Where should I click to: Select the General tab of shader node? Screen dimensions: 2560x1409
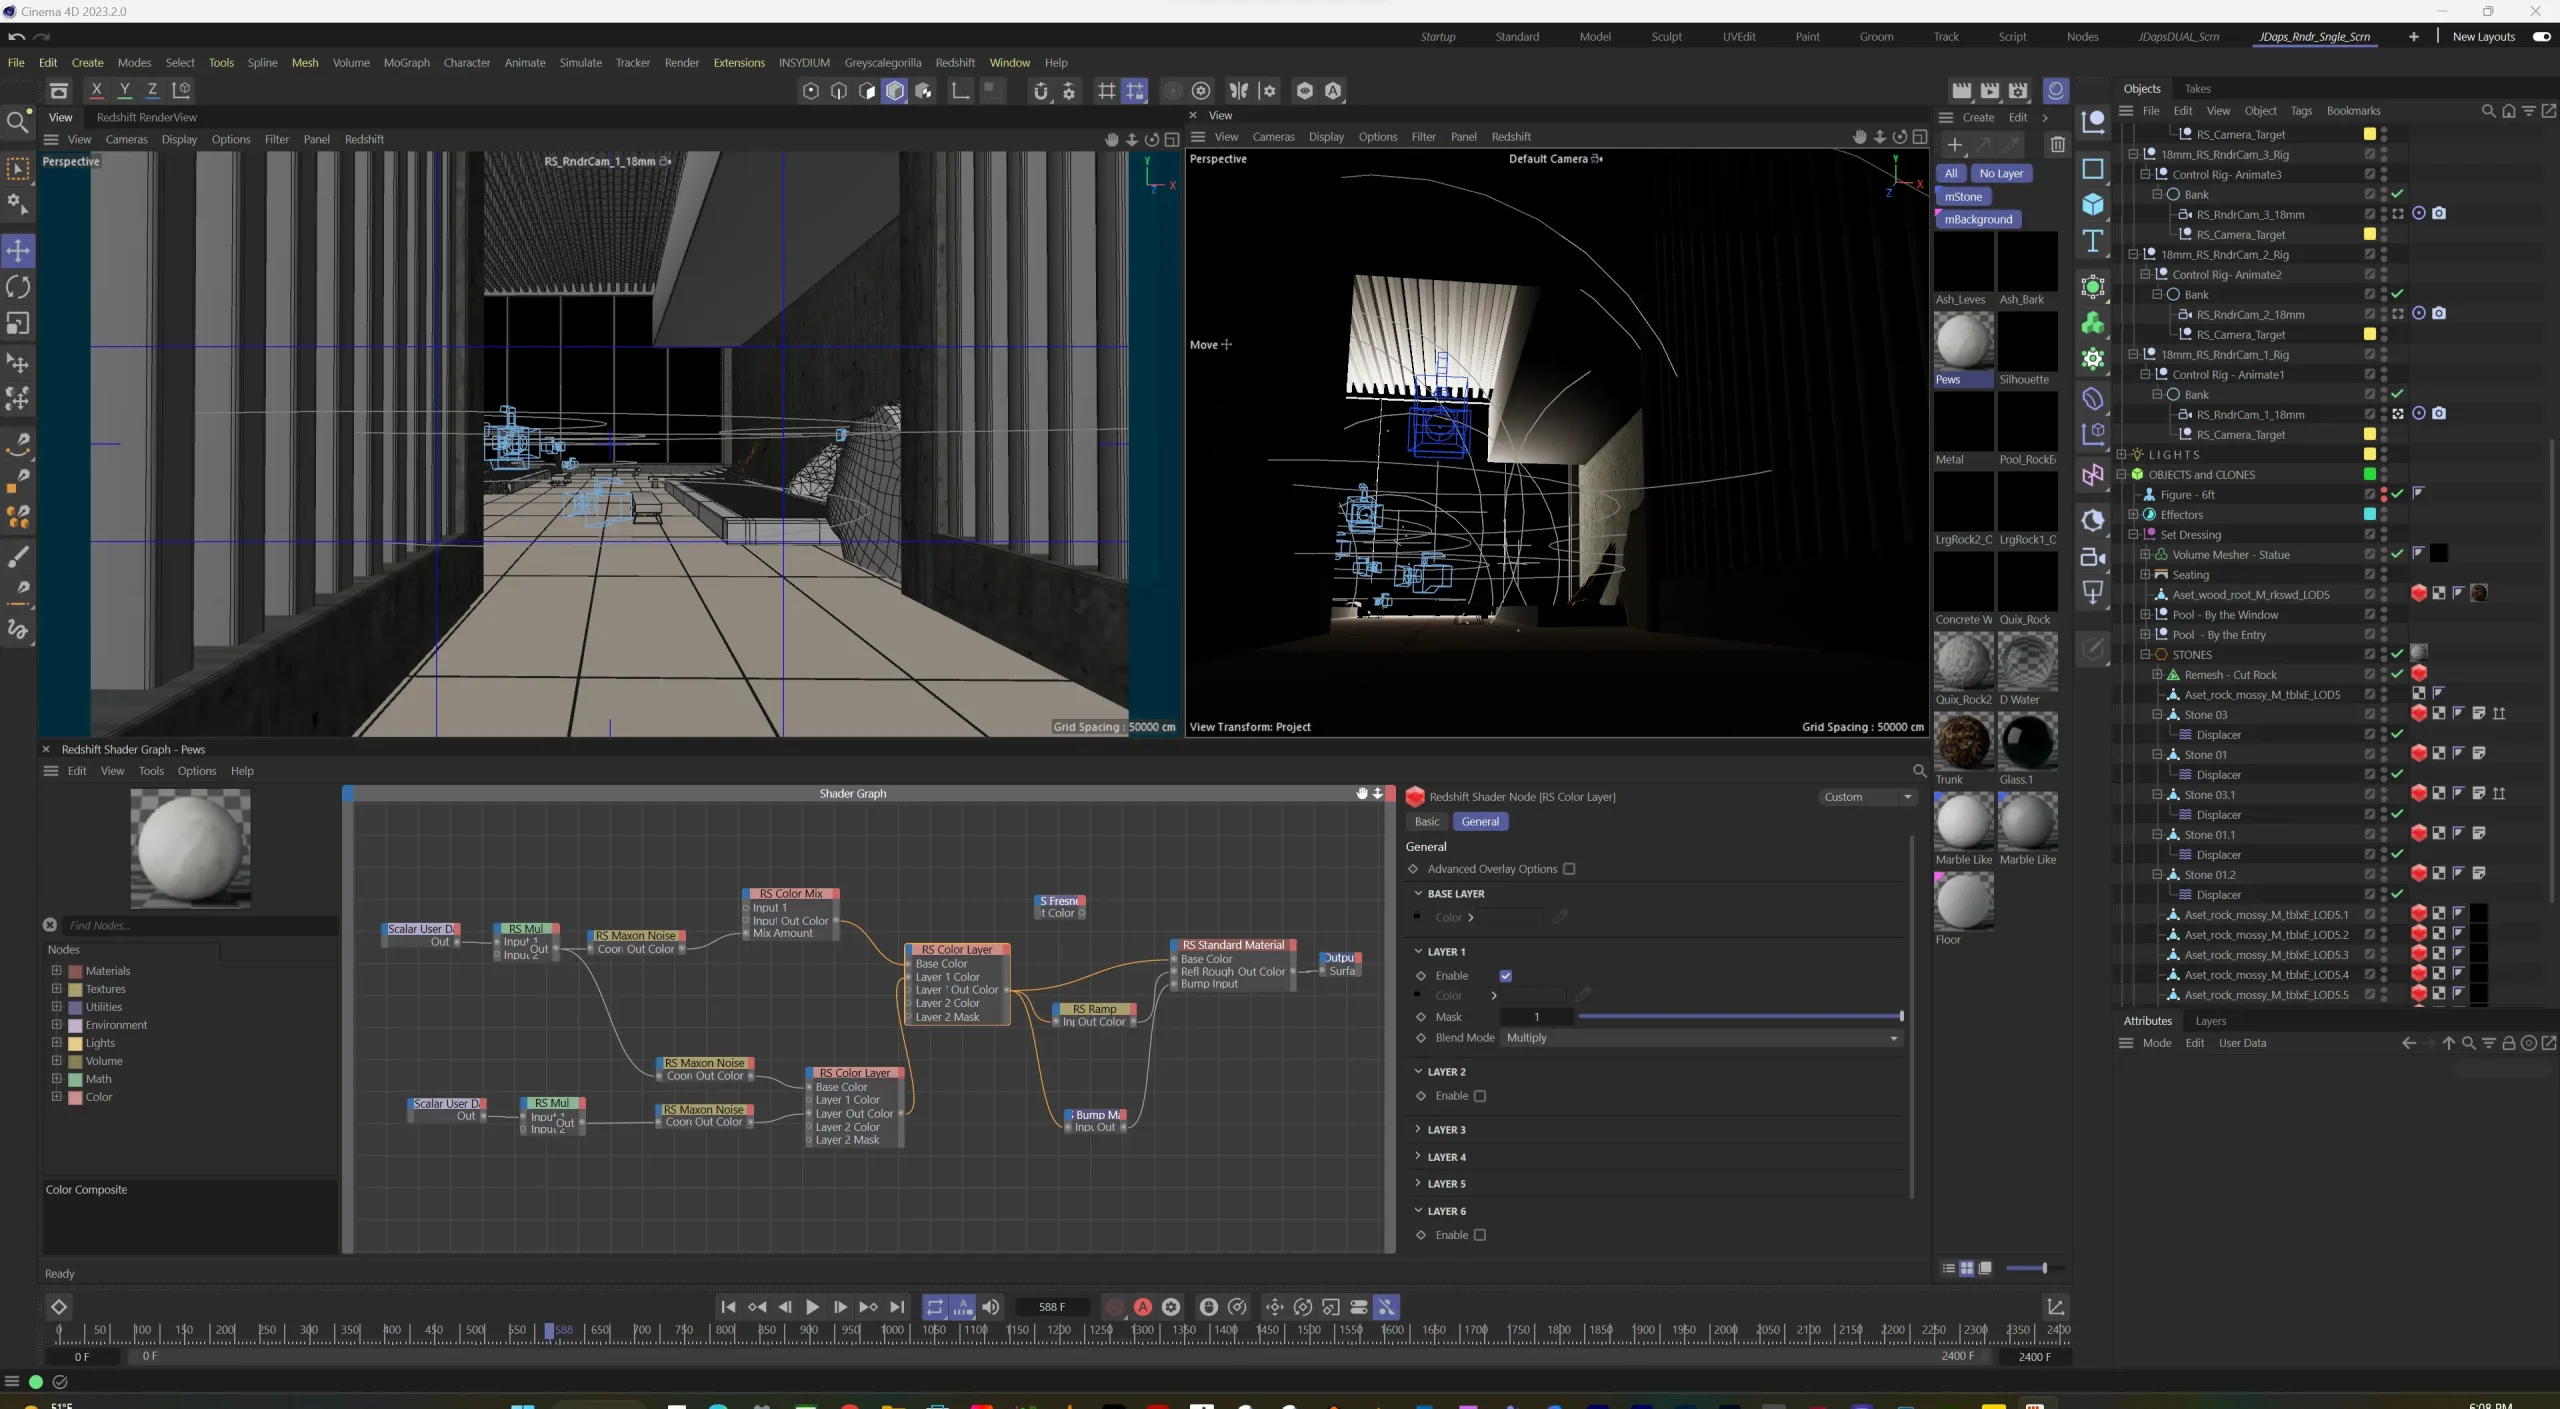click(1480, 822)
